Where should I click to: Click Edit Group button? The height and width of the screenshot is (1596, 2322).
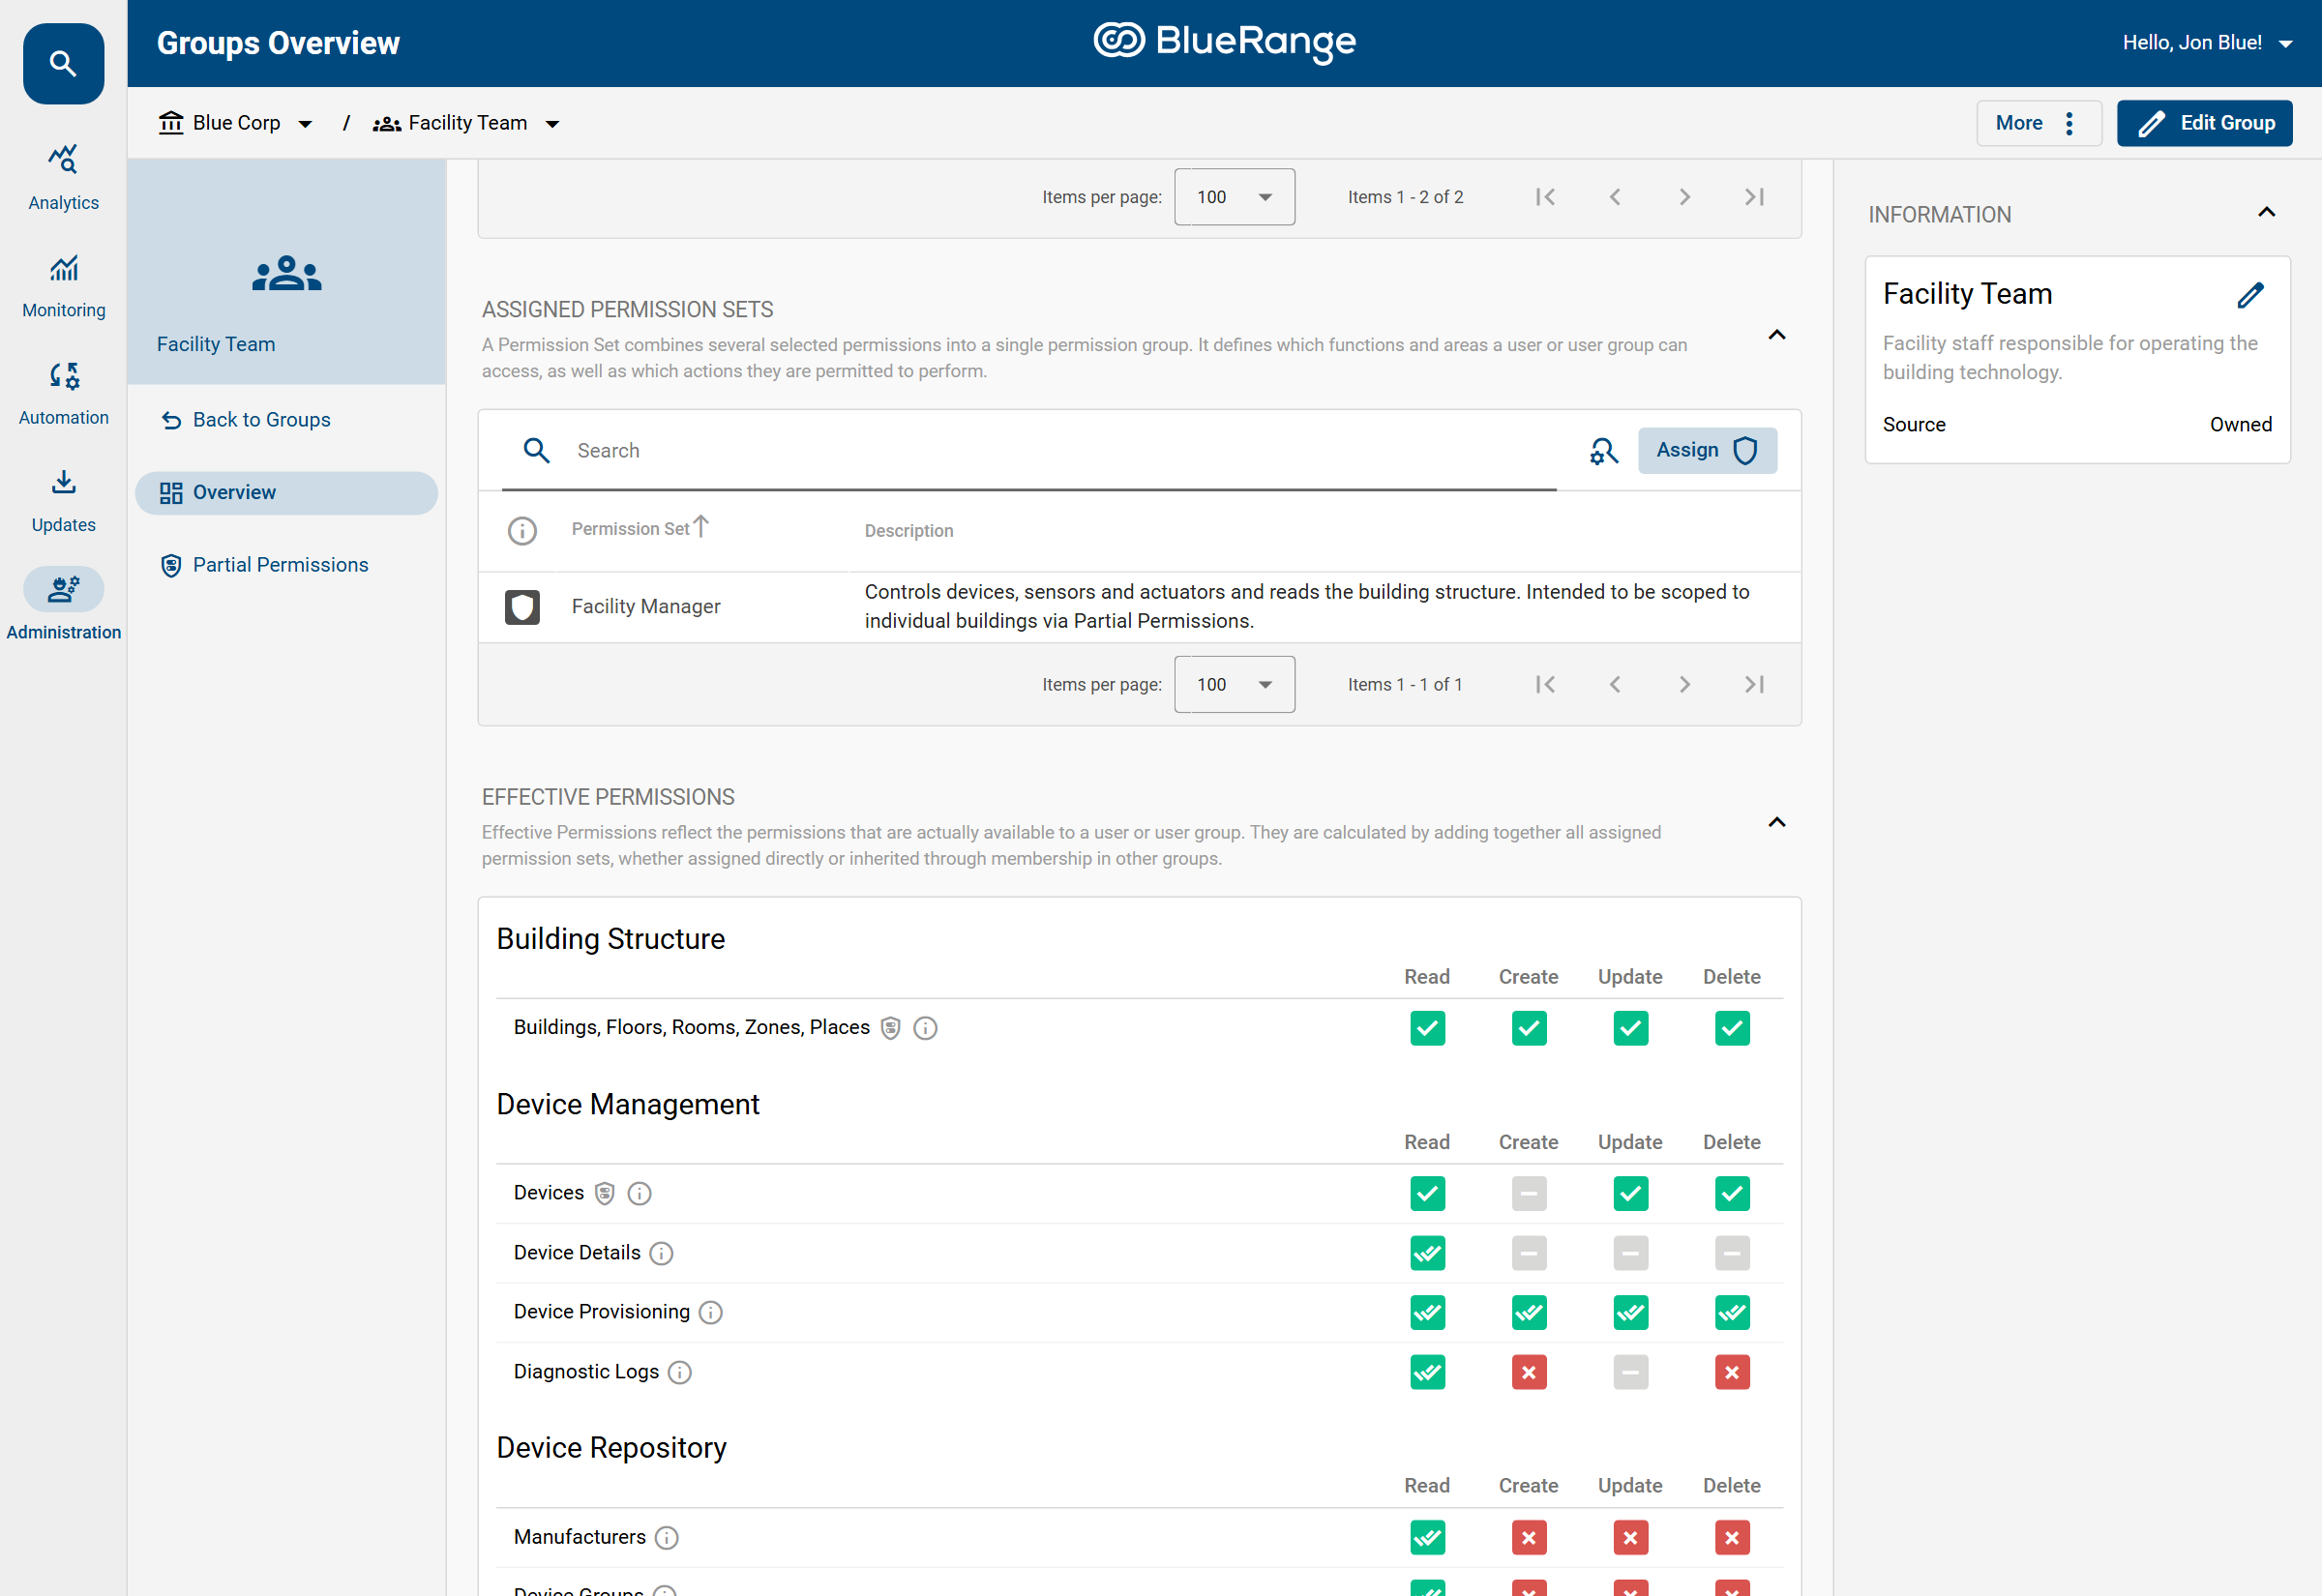[2205, 123]
